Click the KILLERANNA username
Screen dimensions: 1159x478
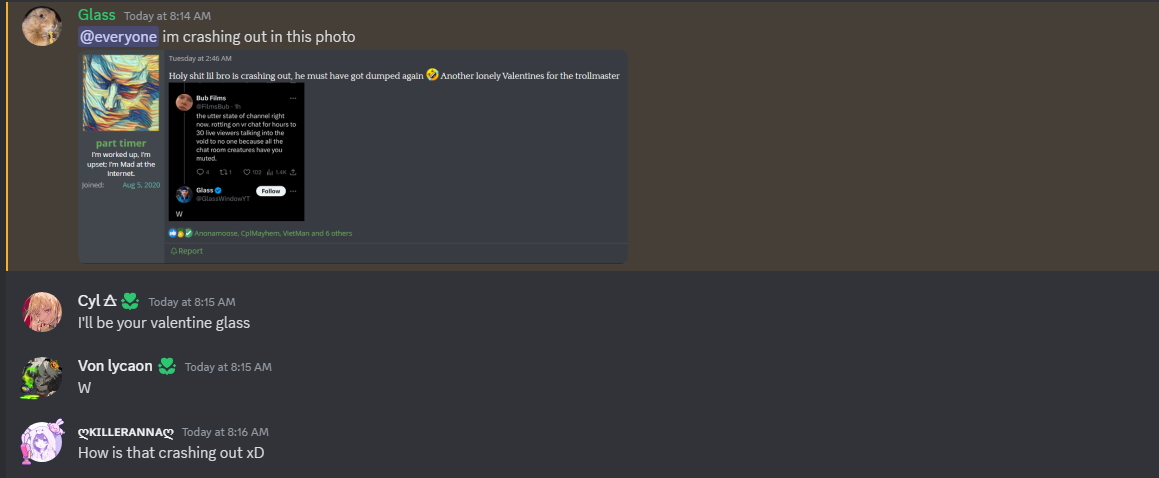126,431
